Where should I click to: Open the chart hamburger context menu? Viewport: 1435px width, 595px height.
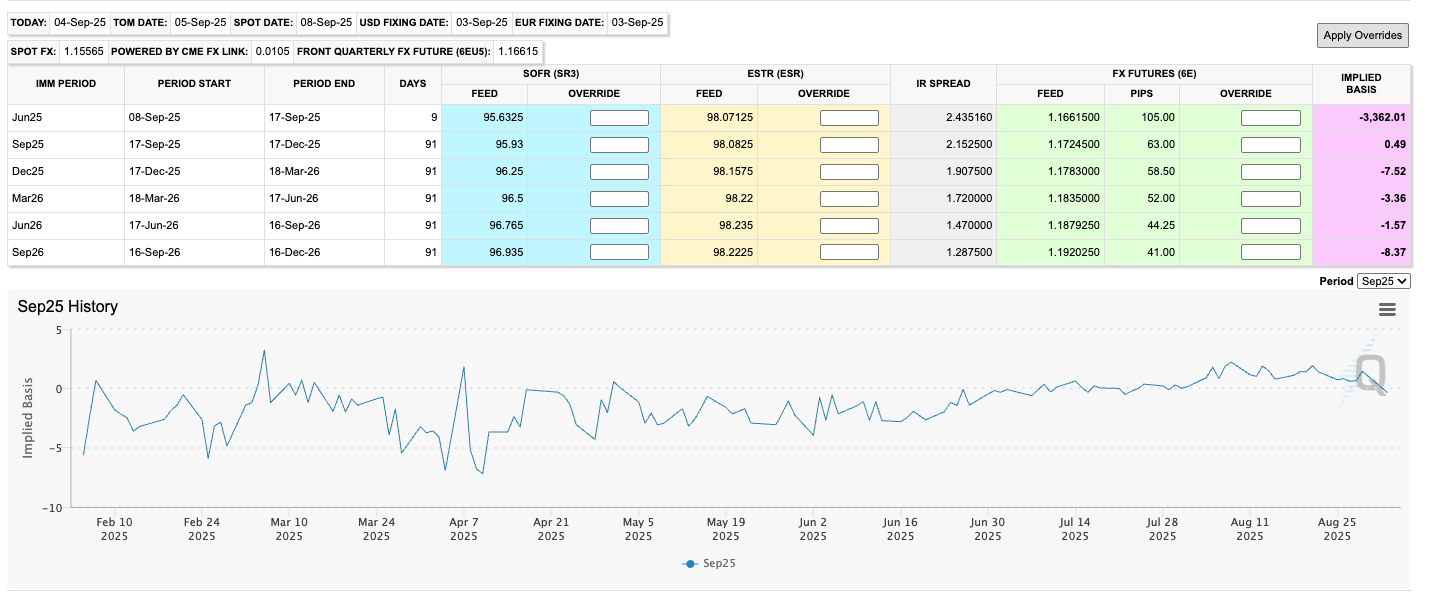pyautogui.click(x=1387, y=310)
